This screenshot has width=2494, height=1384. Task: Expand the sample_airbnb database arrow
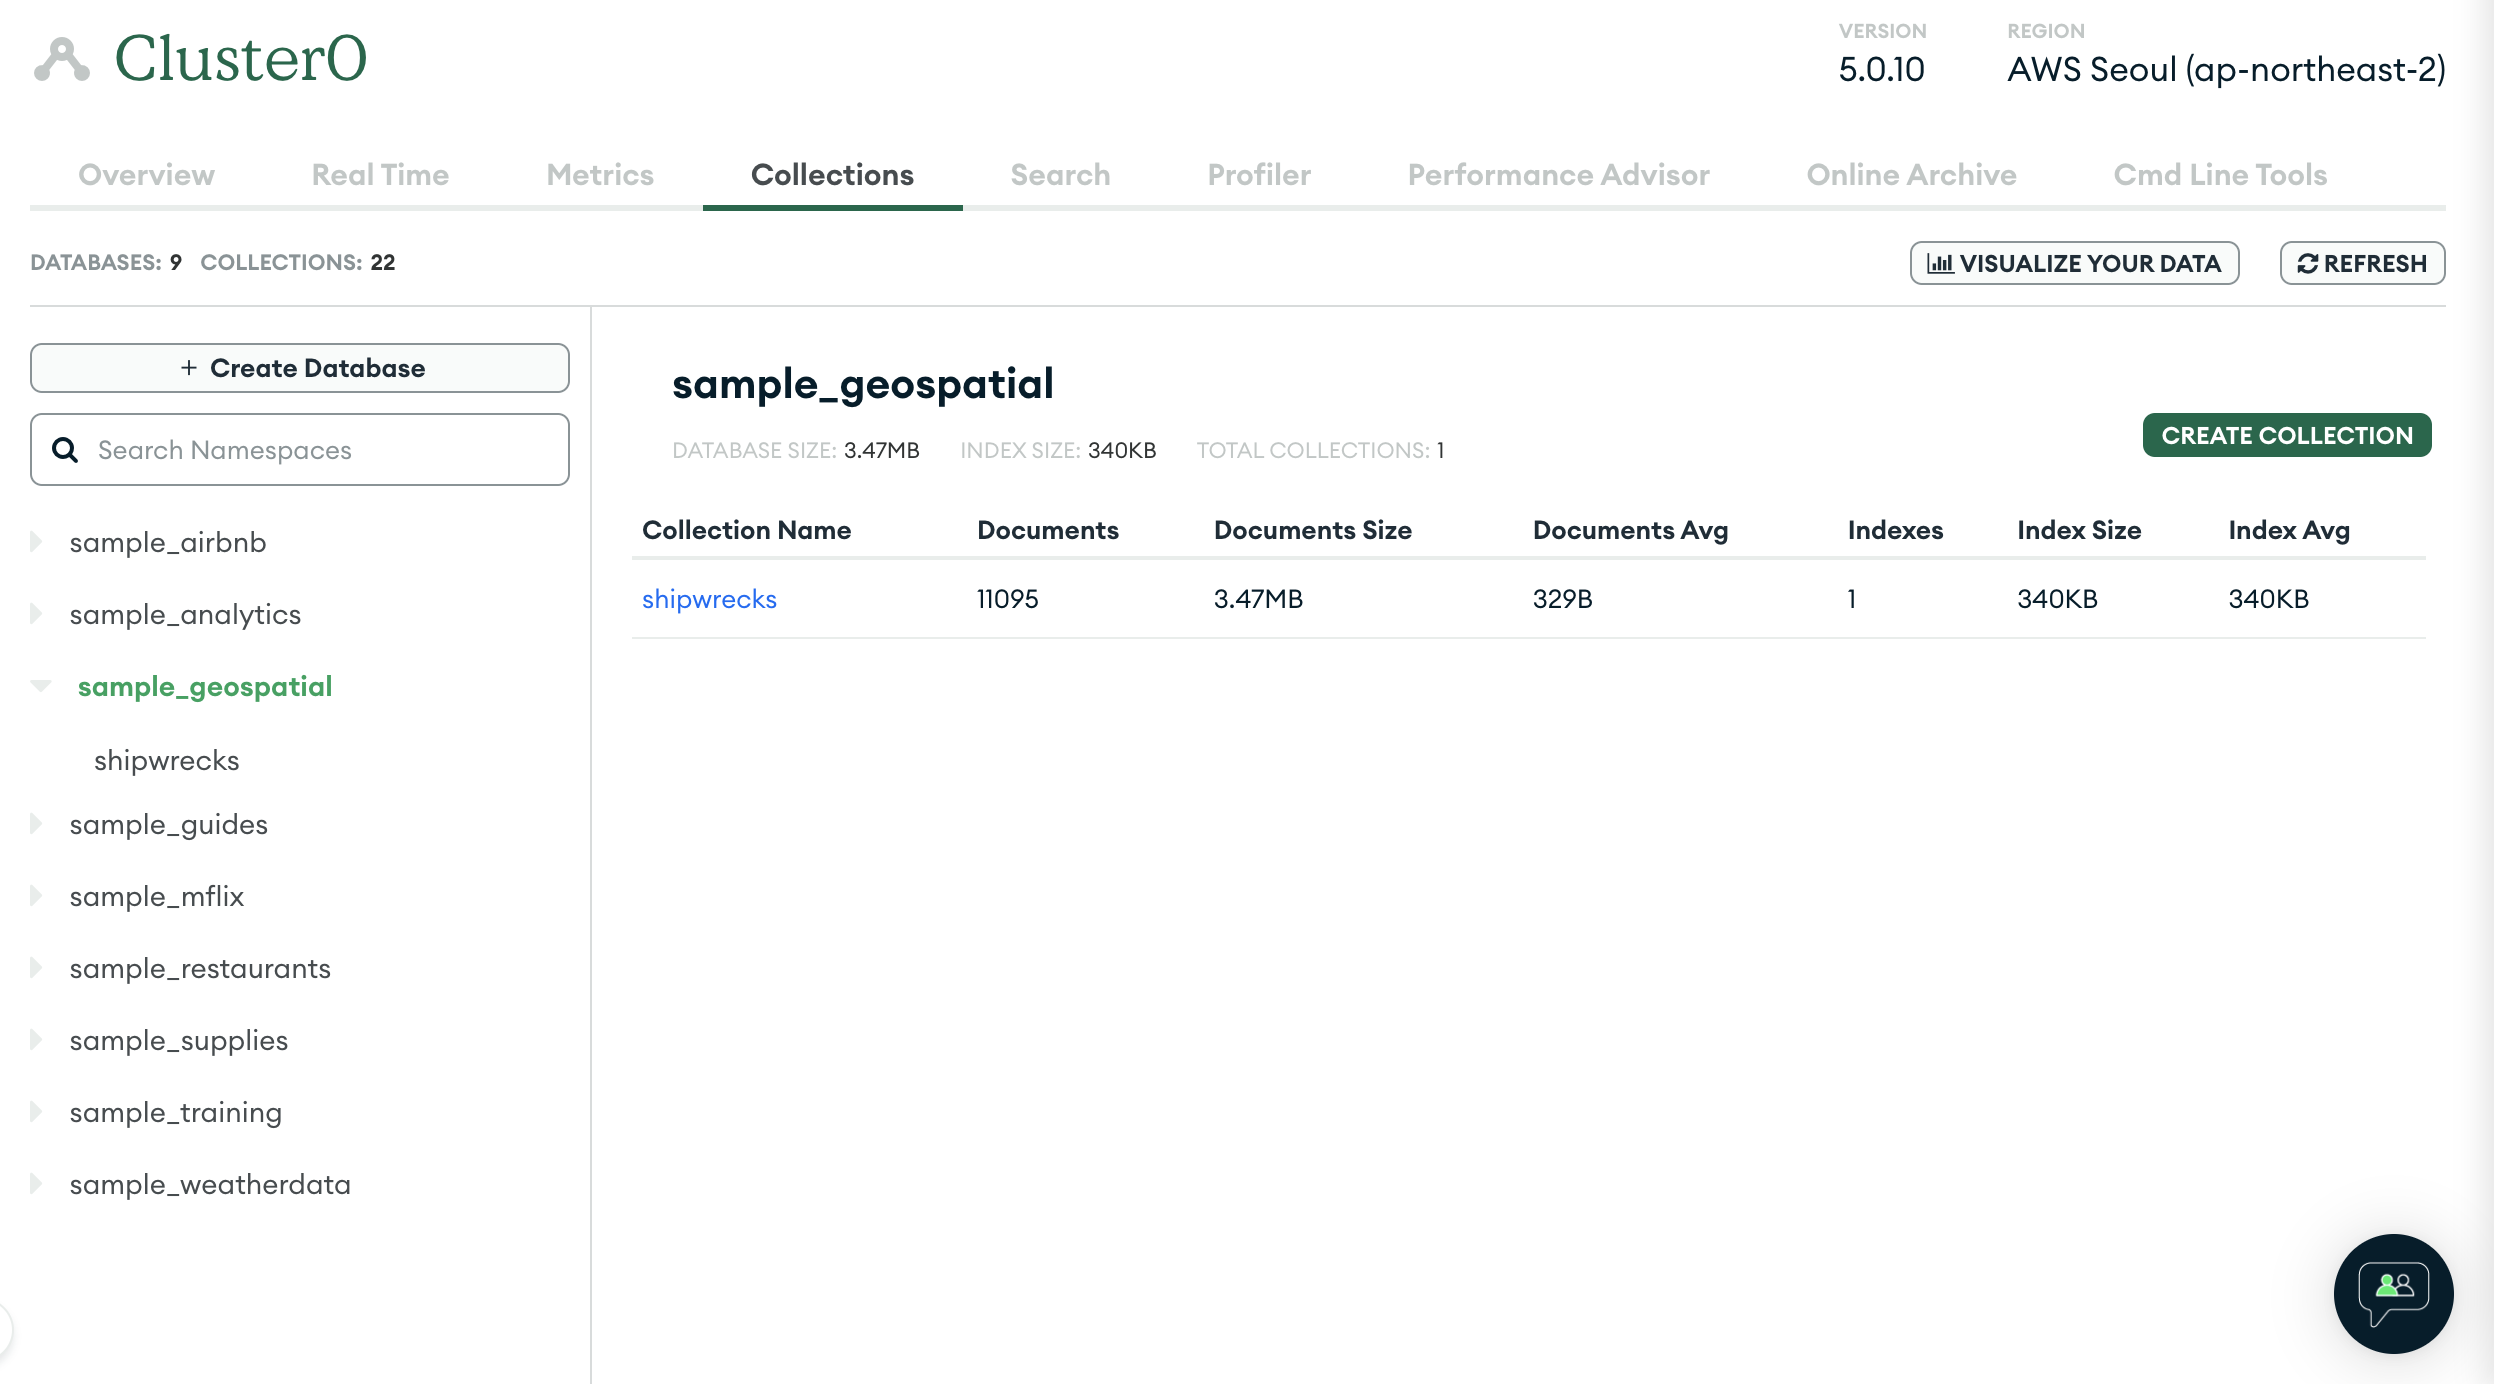(37, 542)
